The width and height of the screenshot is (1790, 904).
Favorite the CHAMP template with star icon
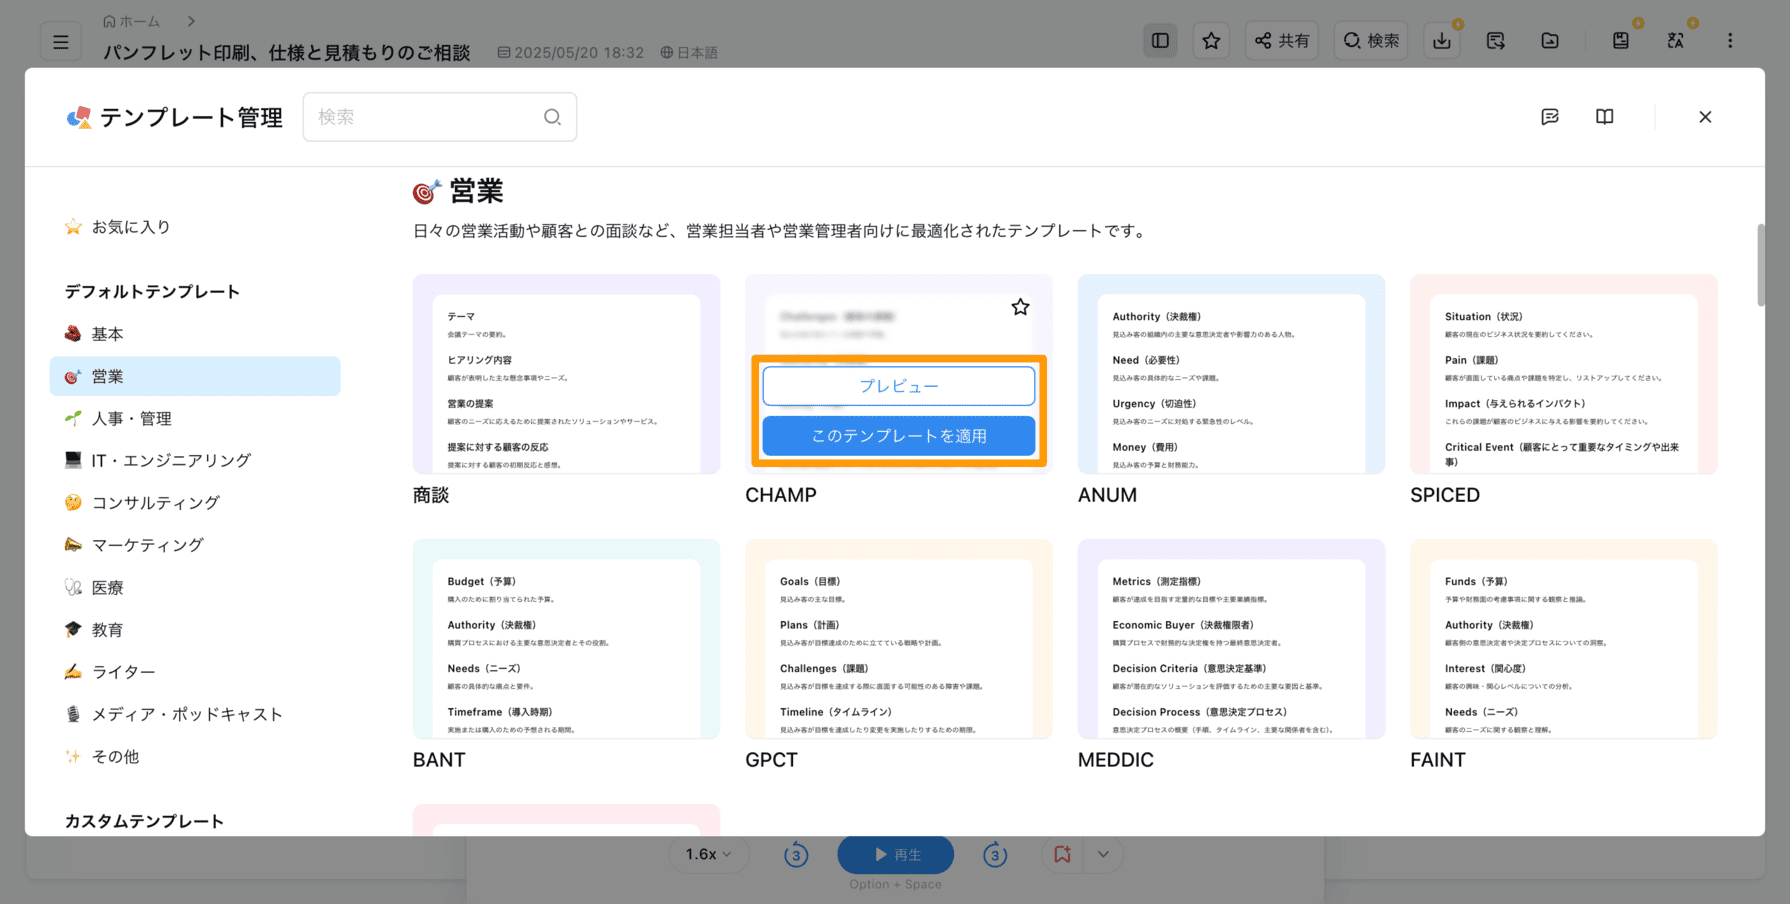point(1020,307)
